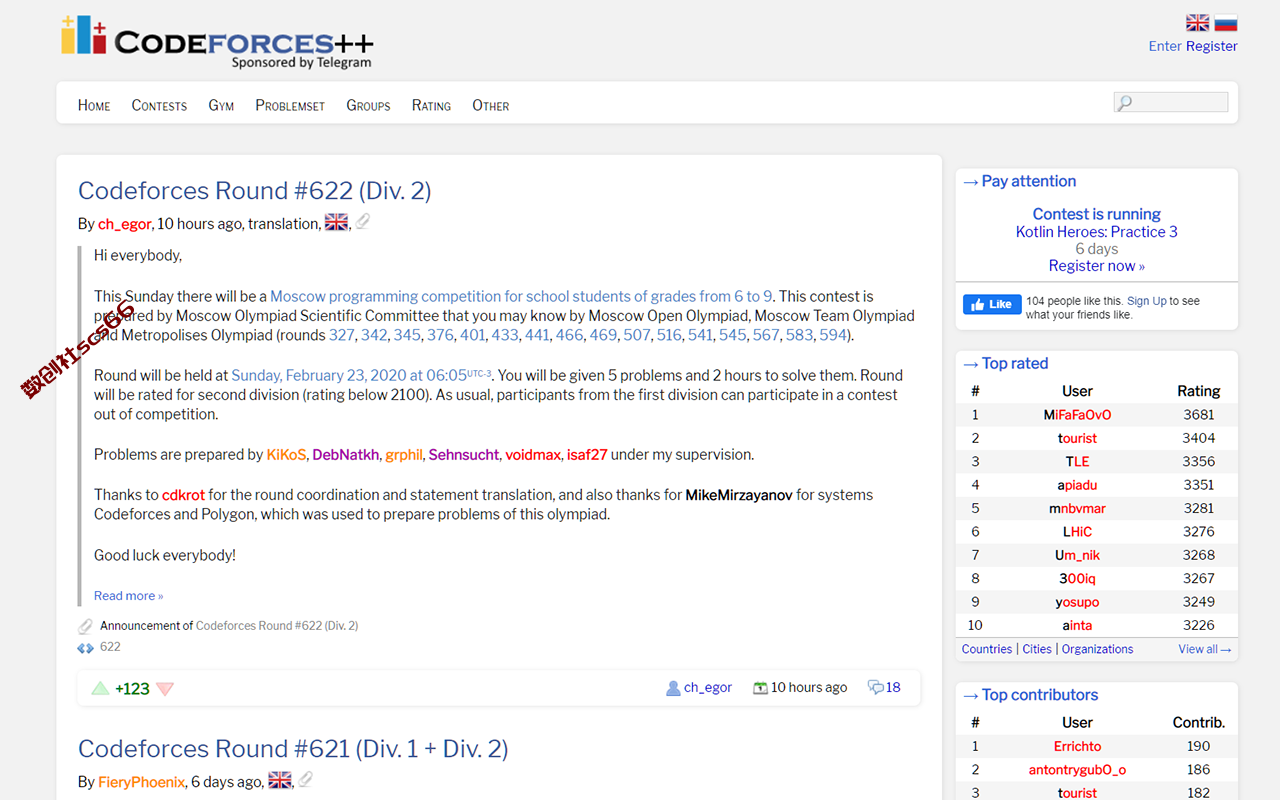The width and height of the screenshot is (1280, 800).
Task: Open FieryPhoenix user profile
Action: [x=141, y=782]
